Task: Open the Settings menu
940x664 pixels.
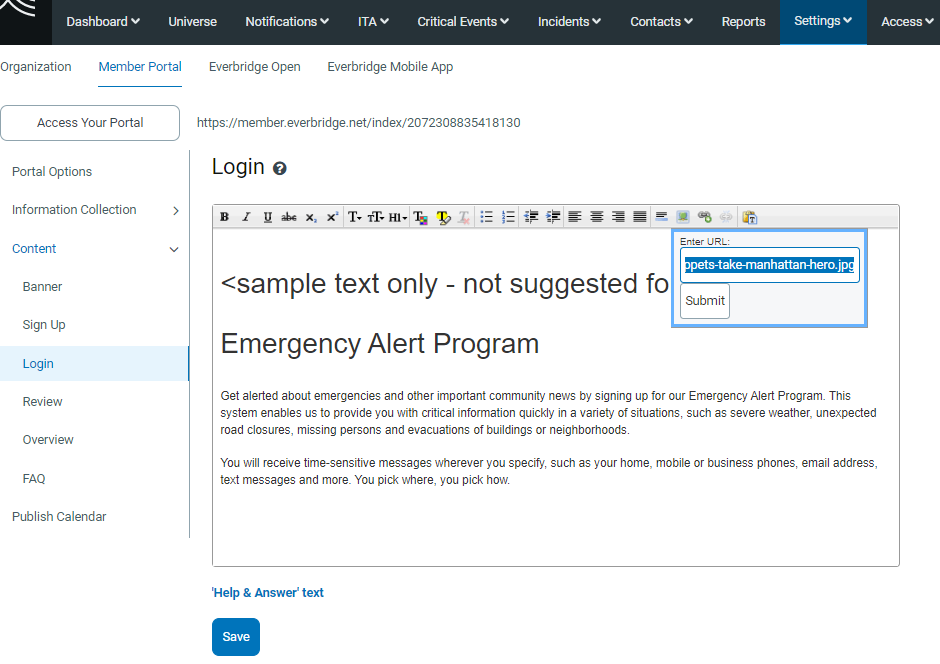Action: pyautogui.click(x=823, y=21)
